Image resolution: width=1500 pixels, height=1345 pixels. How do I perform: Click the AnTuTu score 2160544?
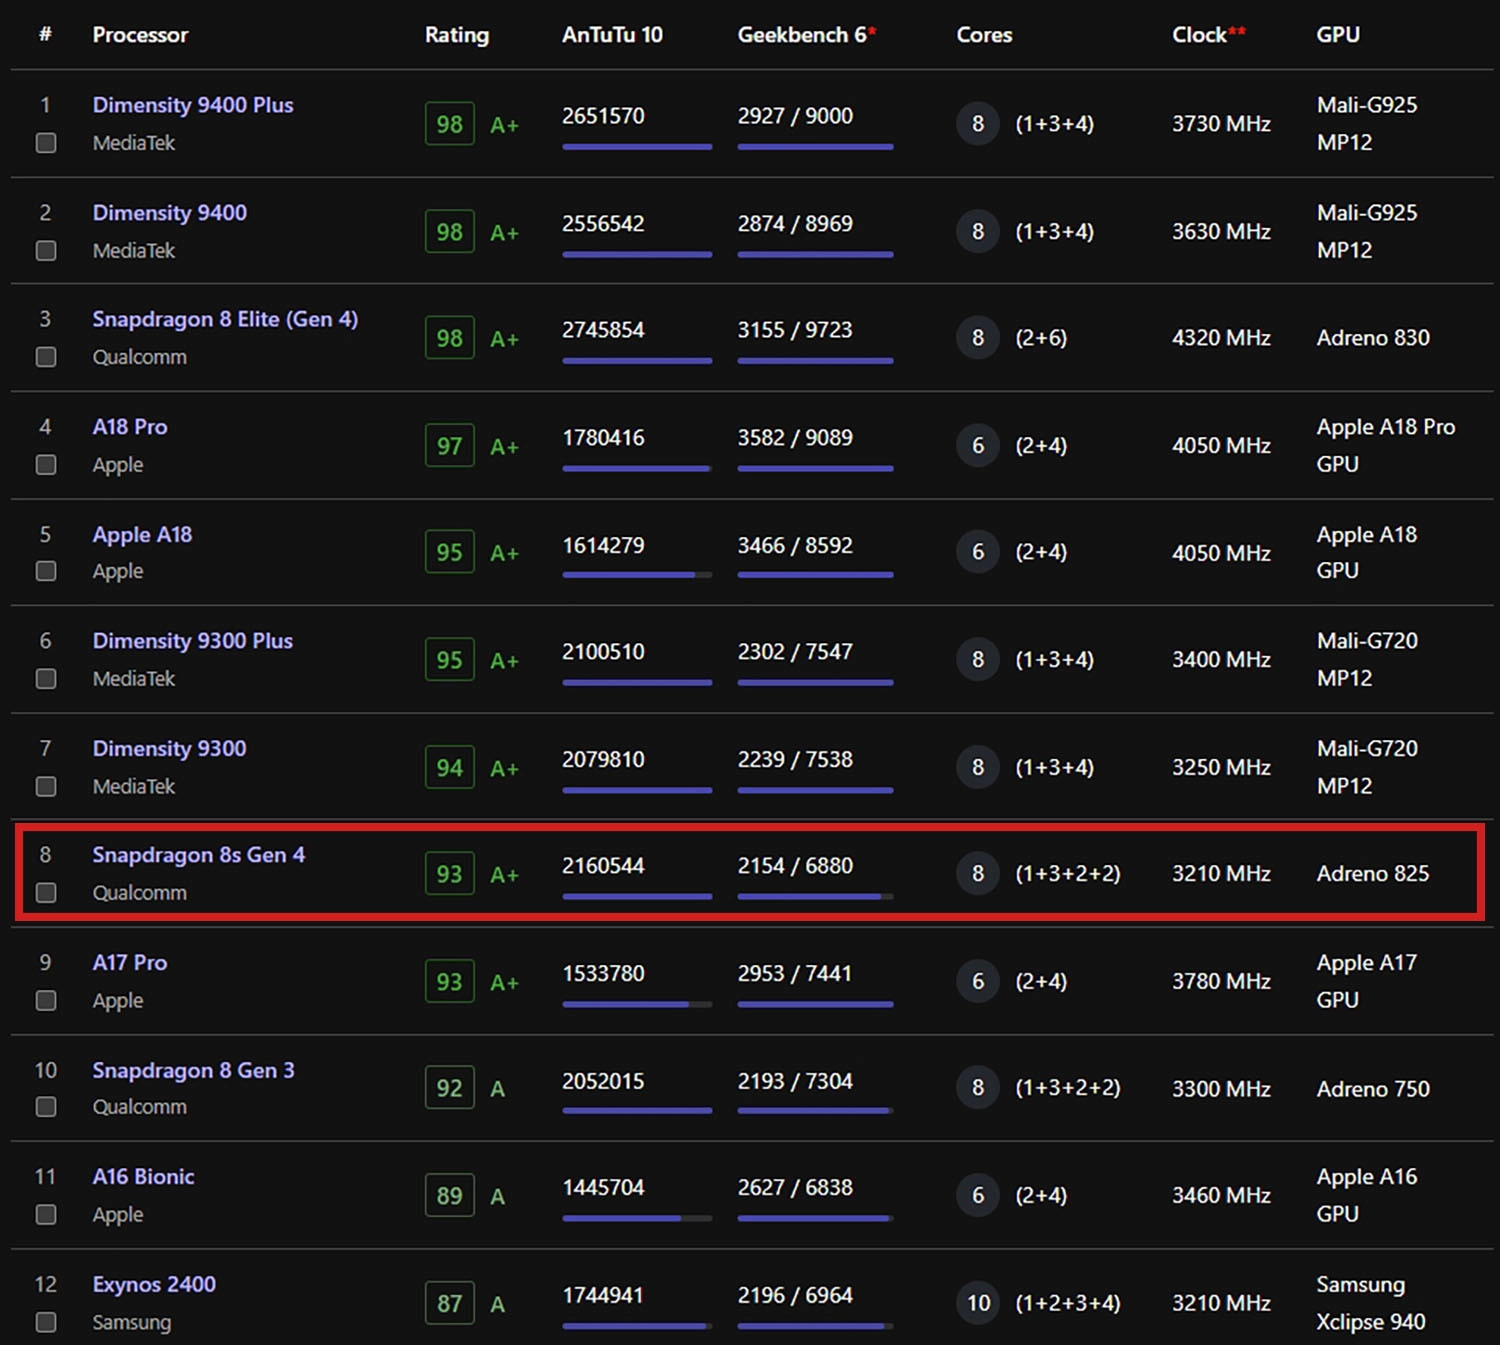(x=603, y=866)
